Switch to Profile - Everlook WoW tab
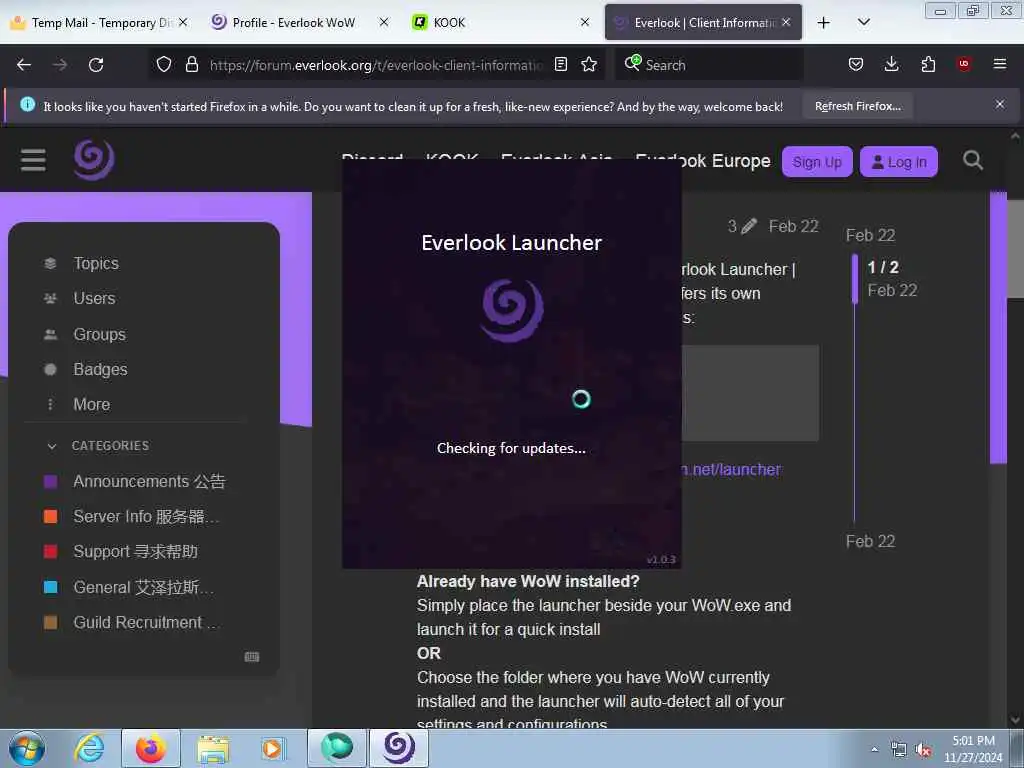This screenshot has width=1024, height=768. (294, 23)
